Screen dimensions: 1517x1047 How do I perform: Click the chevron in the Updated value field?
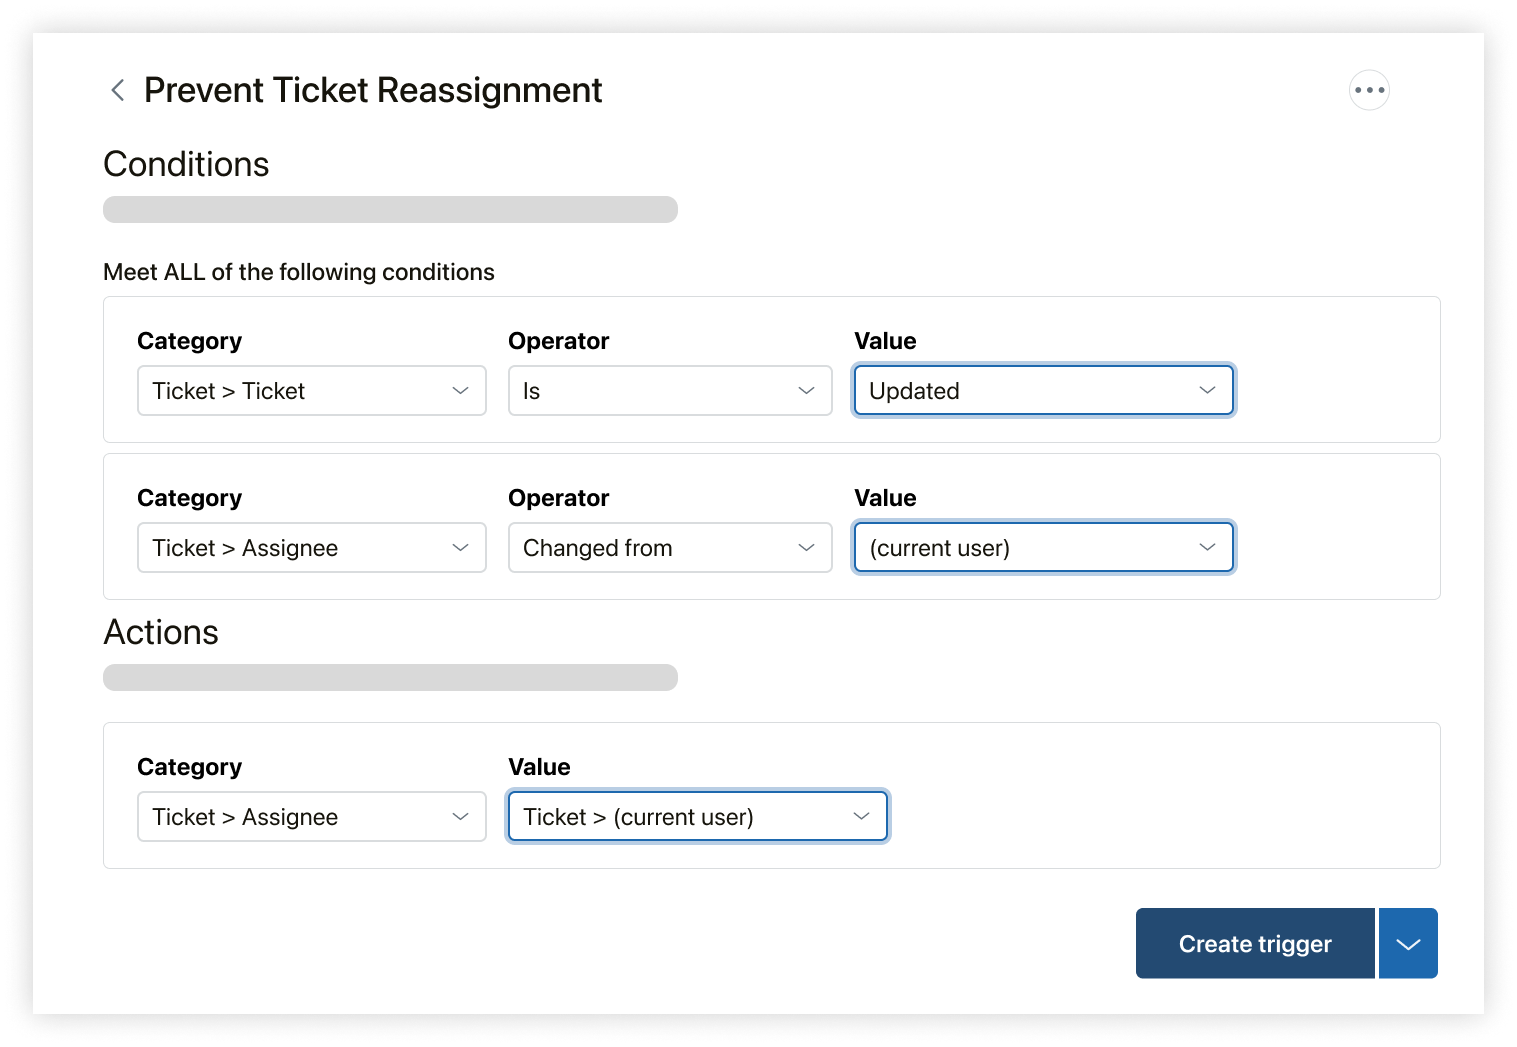pos(1207,390)
